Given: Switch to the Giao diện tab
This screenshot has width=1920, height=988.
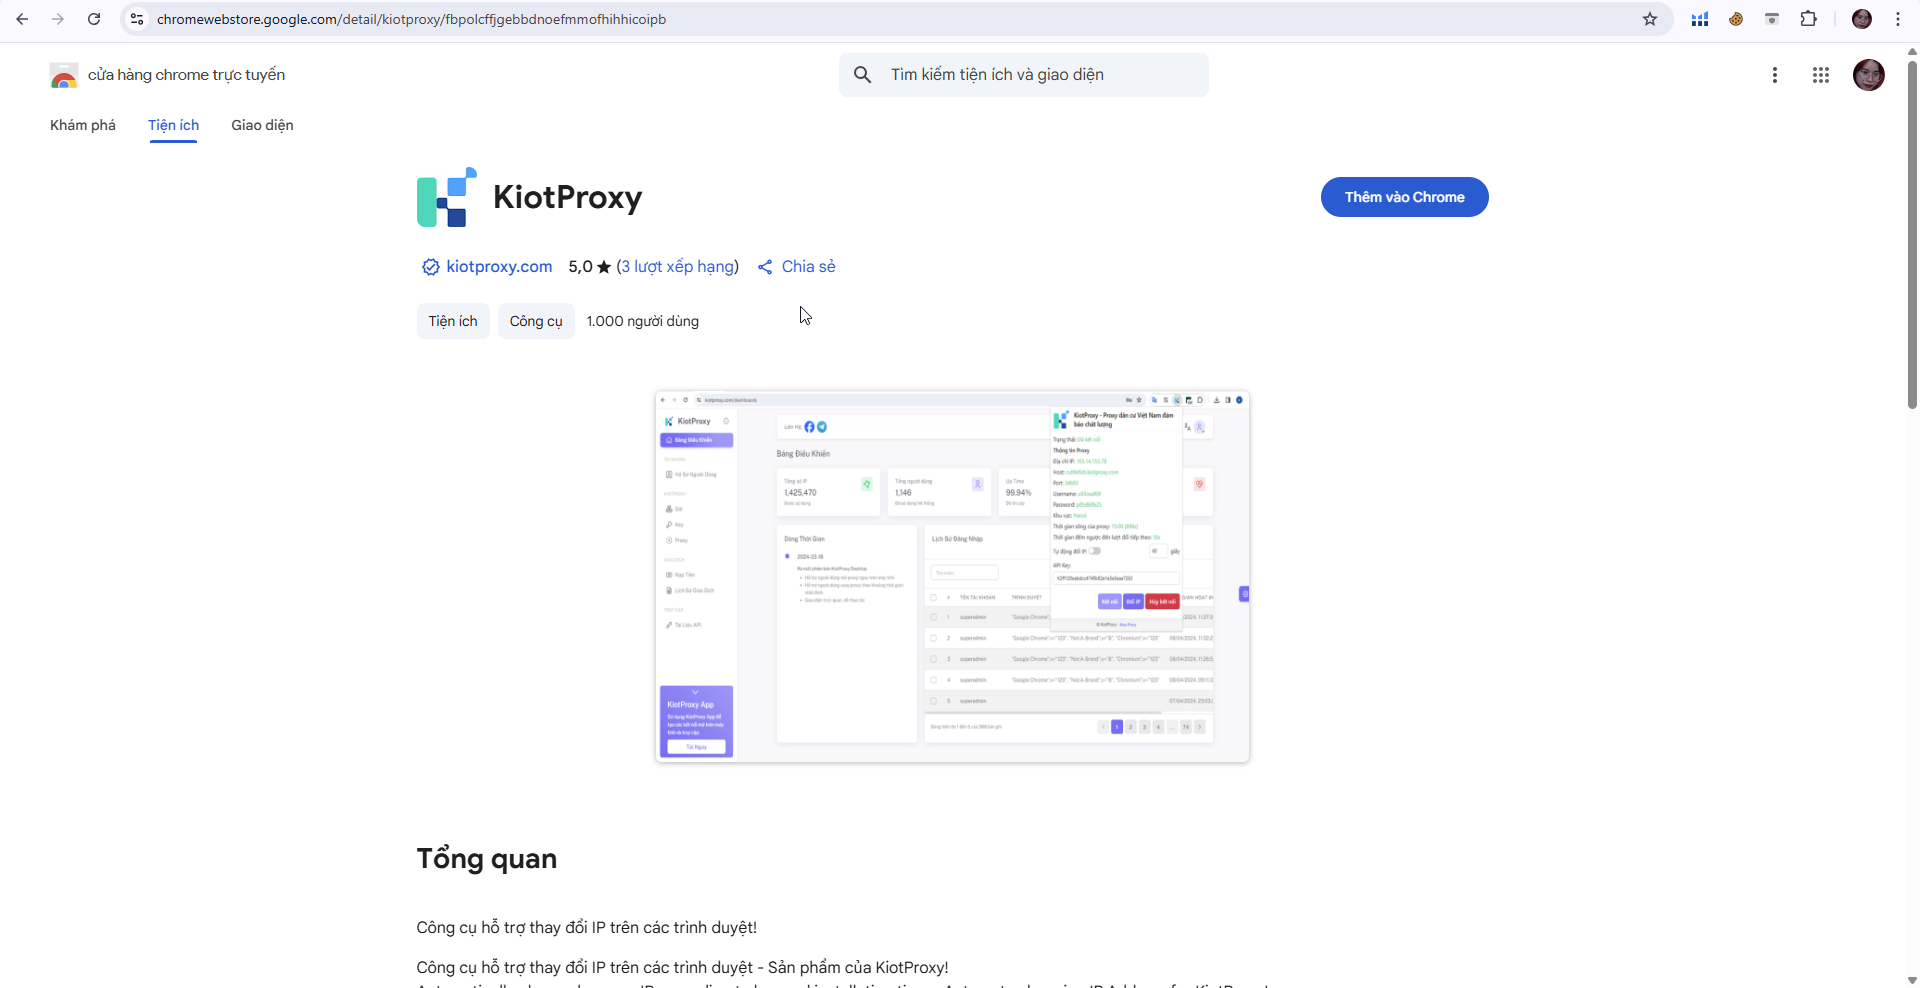Looking at the screenshot, I should click(261, 125).
